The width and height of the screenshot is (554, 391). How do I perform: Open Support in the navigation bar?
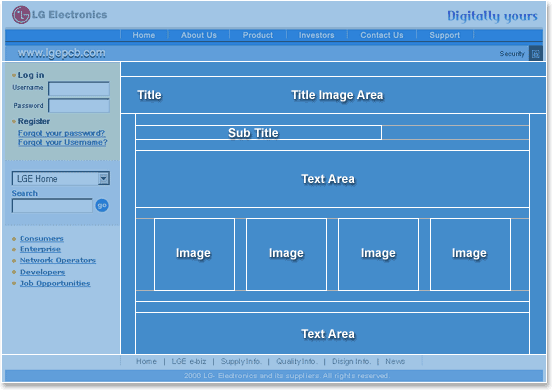pyautogui.click(x=445, y=35)
